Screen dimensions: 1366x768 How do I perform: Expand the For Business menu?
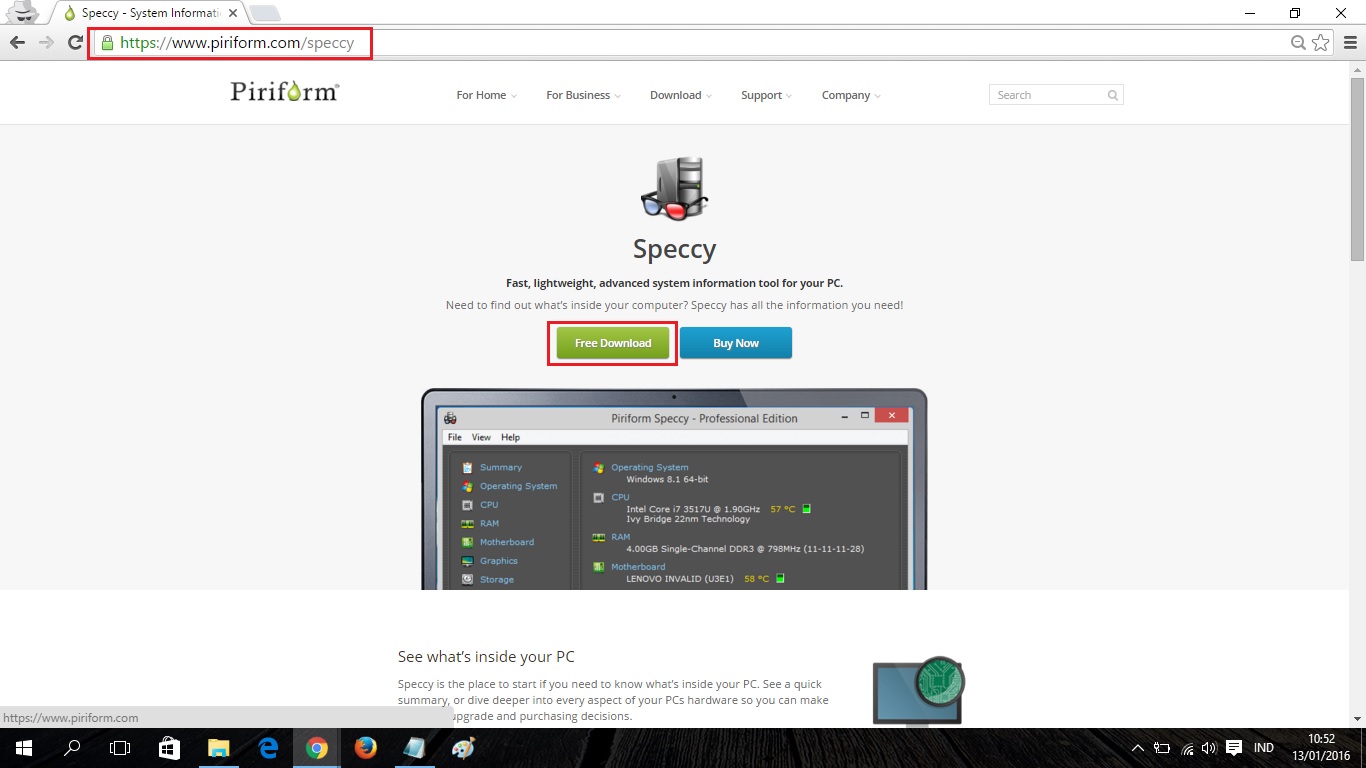point(583,95)
